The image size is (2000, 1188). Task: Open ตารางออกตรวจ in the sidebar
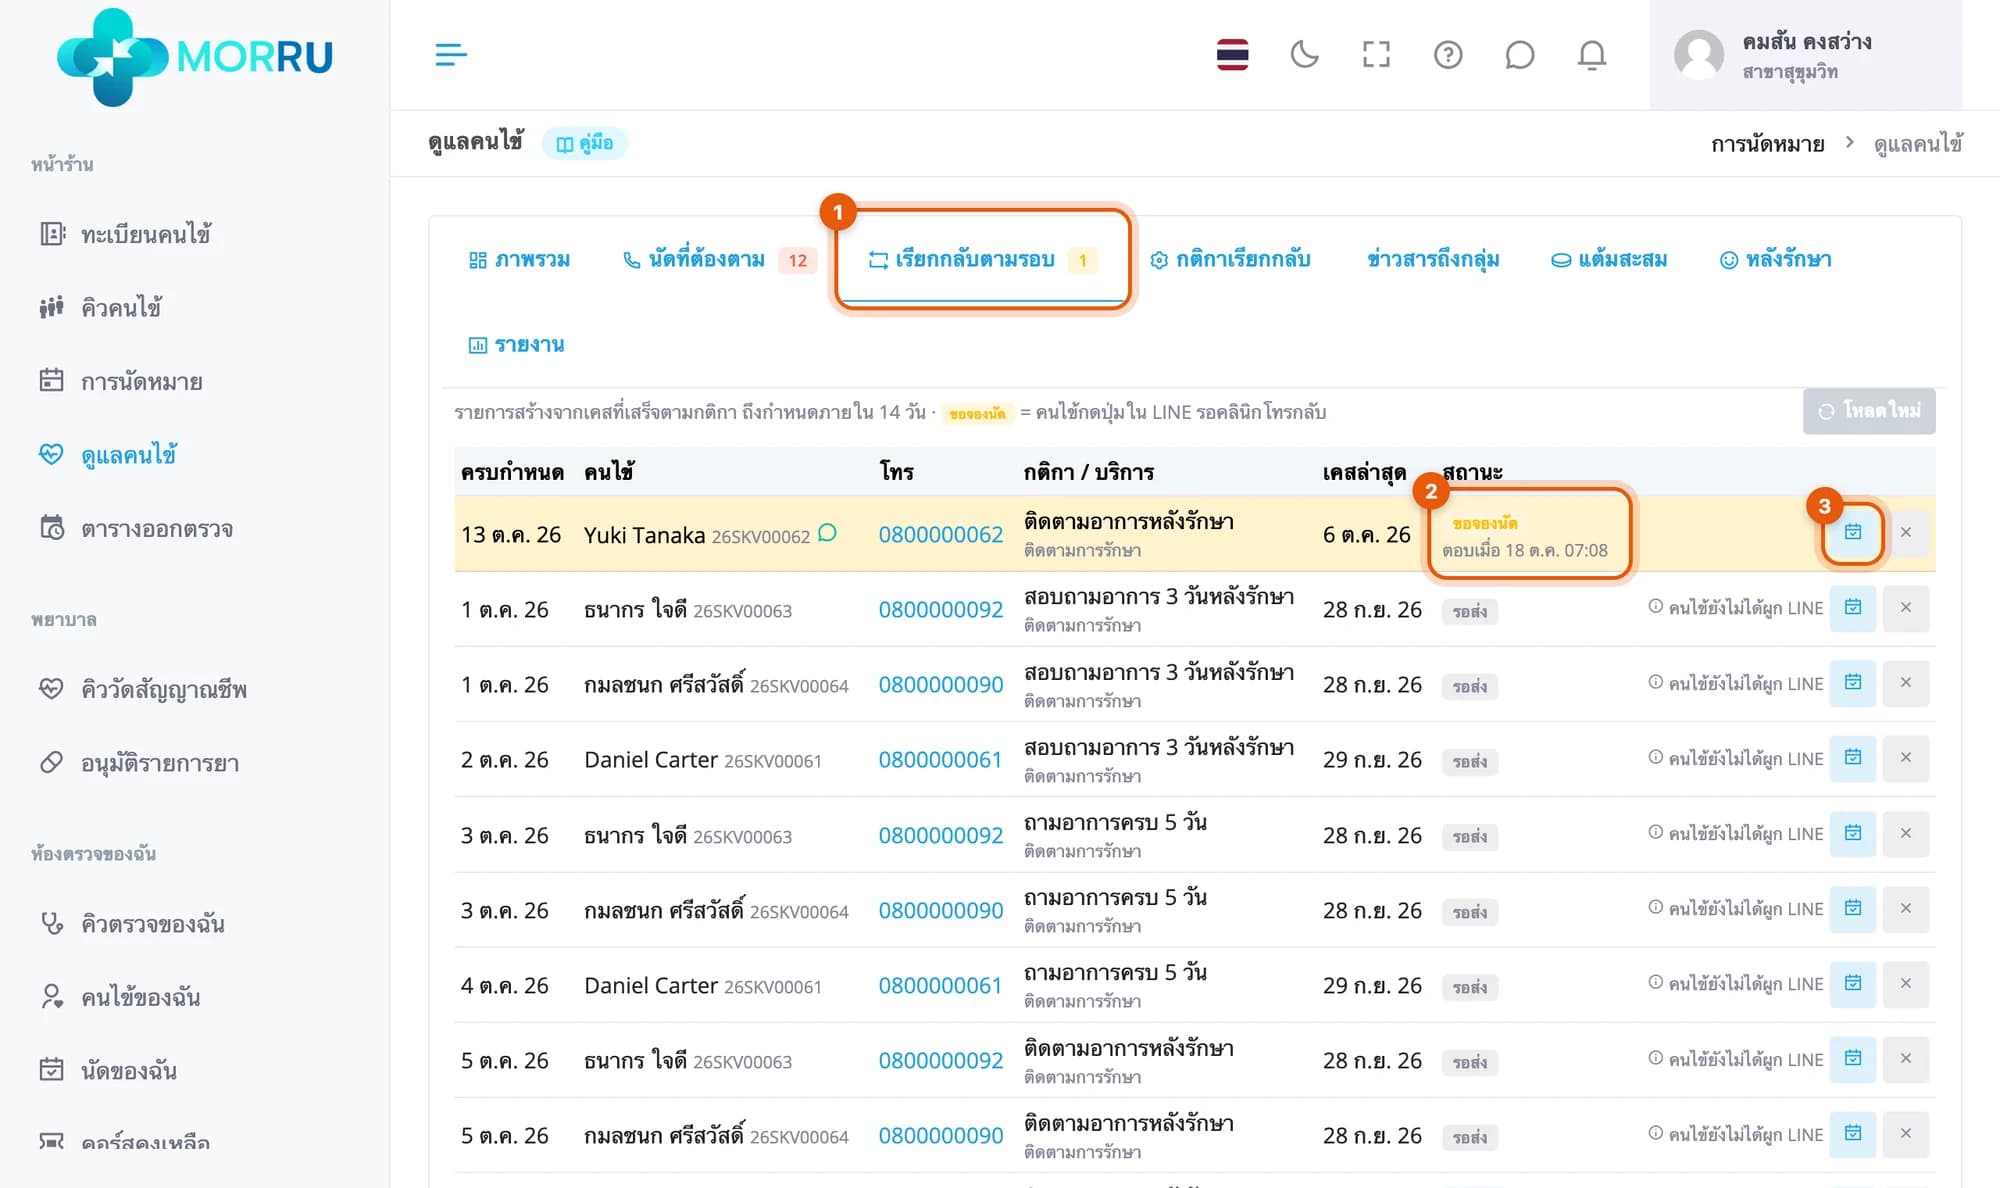136,528
